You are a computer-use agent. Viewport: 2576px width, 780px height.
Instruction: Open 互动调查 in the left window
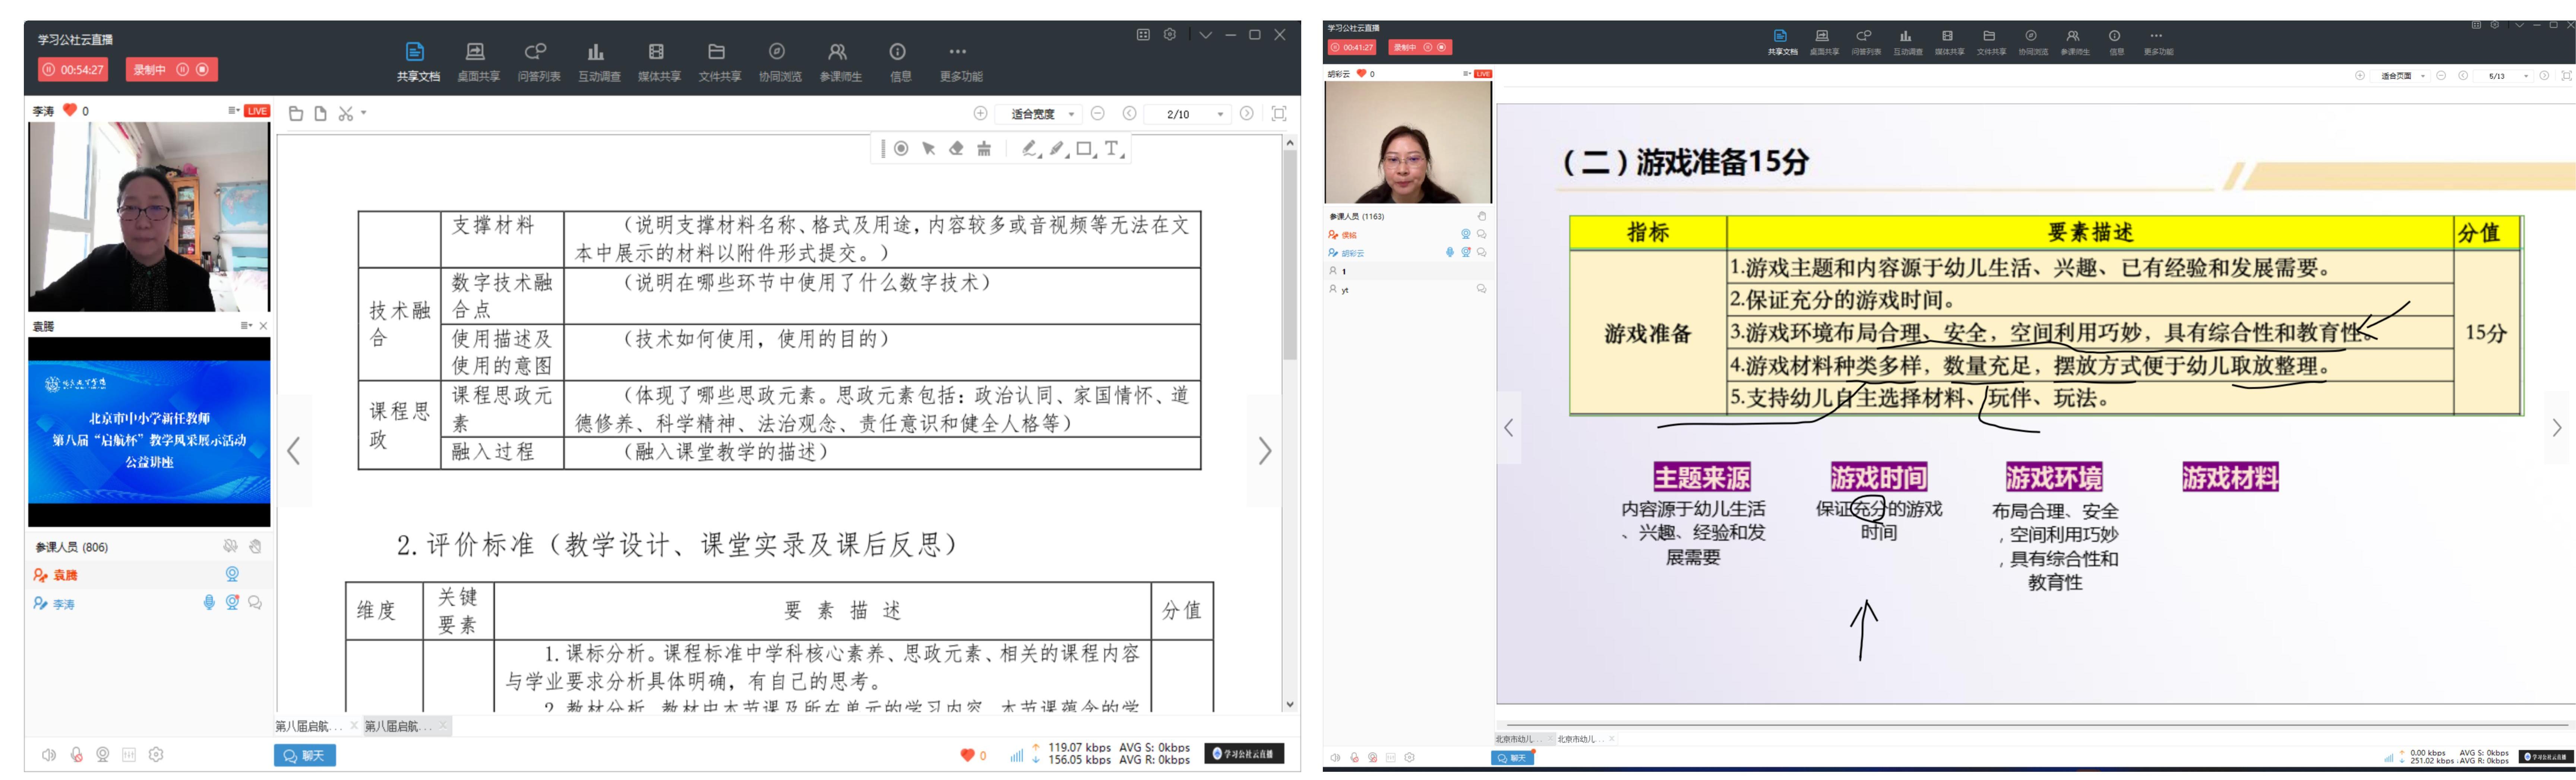(x=598, y=61)
